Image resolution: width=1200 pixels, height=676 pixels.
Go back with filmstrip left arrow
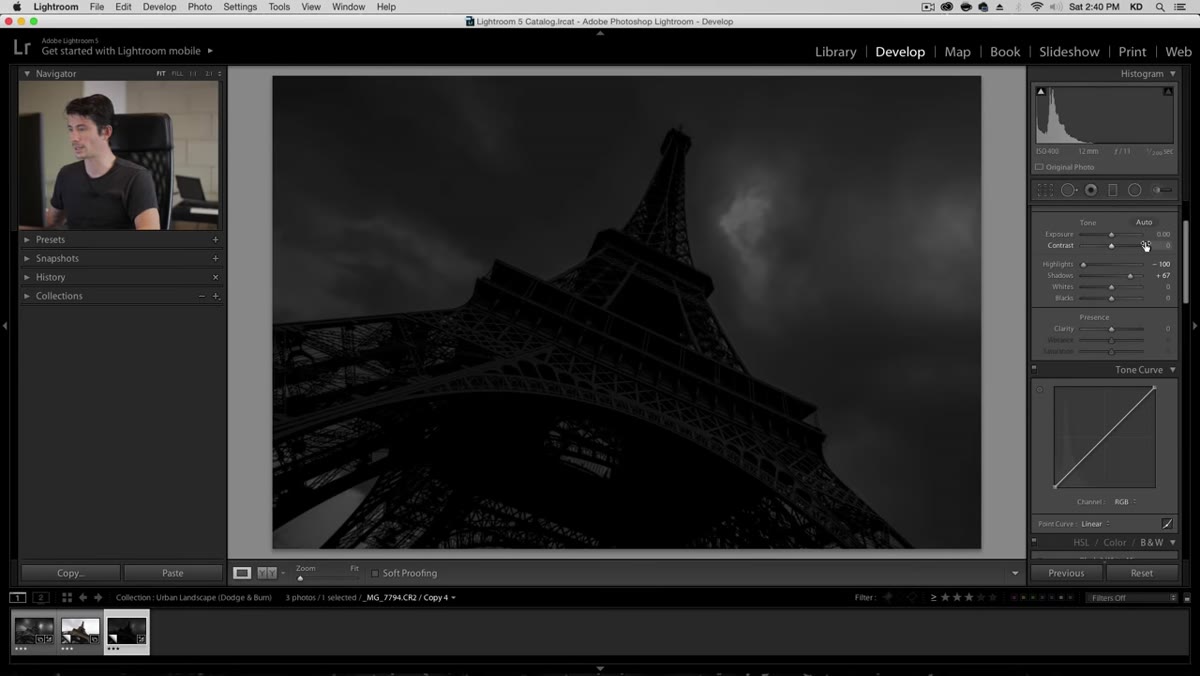tap(83, 598)
